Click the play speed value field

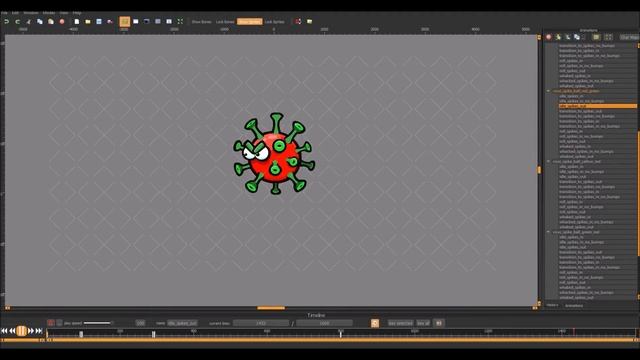click(x=140, y=323)
